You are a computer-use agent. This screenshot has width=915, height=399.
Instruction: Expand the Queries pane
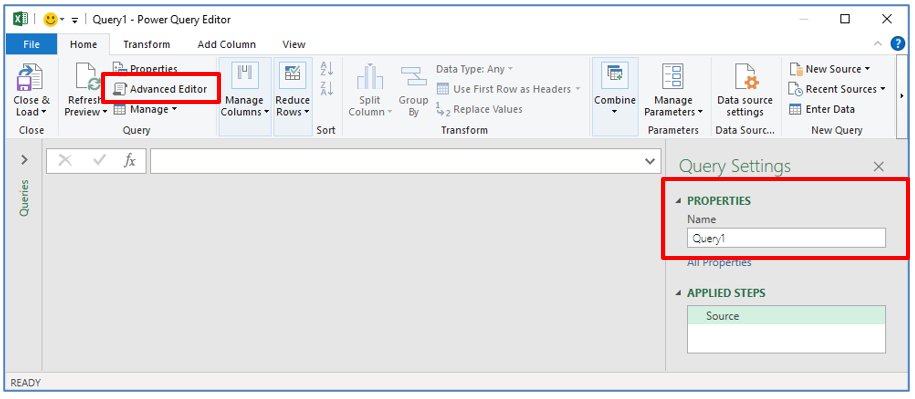coord(24,160)
